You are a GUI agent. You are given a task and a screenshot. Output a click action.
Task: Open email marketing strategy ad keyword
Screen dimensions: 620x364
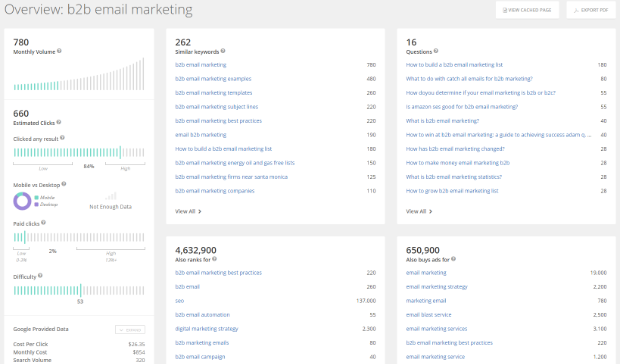(x=437, y=287)
